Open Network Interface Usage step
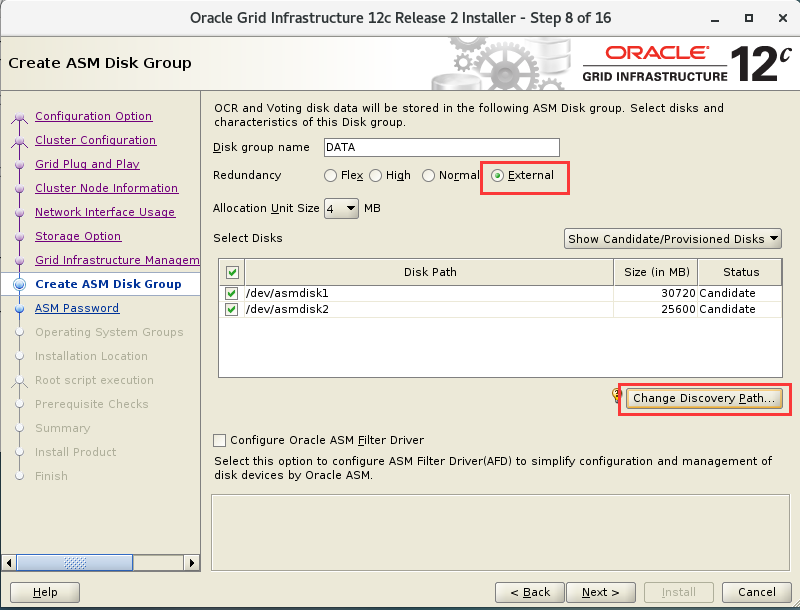Screen dimensions: 800x610 coord(105,212)
